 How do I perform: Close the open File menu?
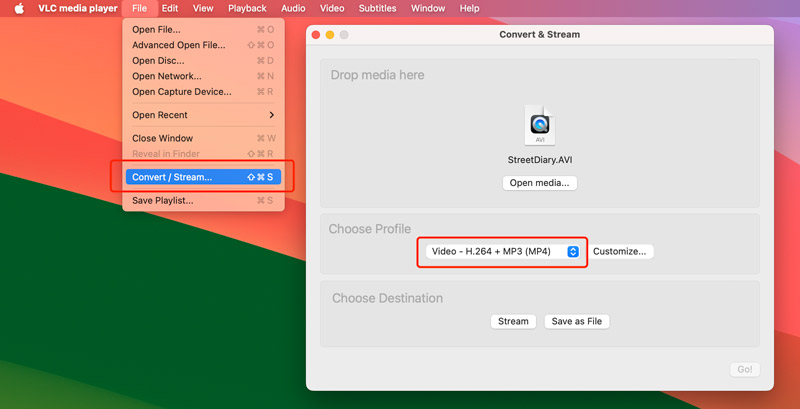tap(139, 9)
